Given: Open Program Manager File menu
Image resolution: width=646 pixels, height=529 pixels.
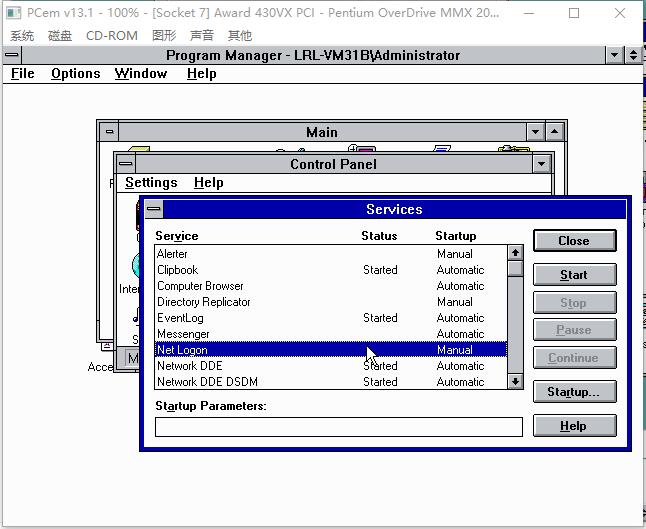Looking at the screenshot, I should coord(23,74).
